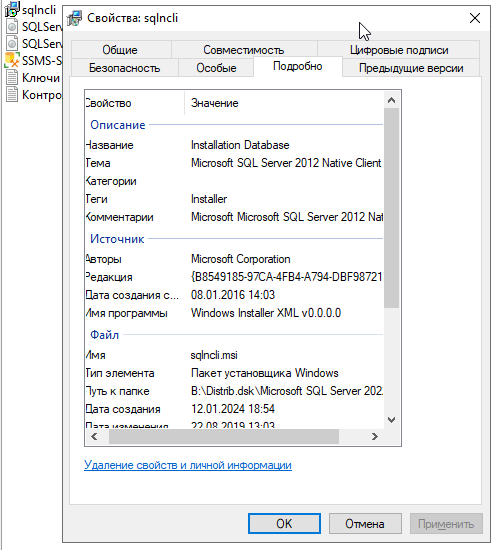
Task: Click the vertical scrollbar thumb
Action: click(x=392, y=208)
